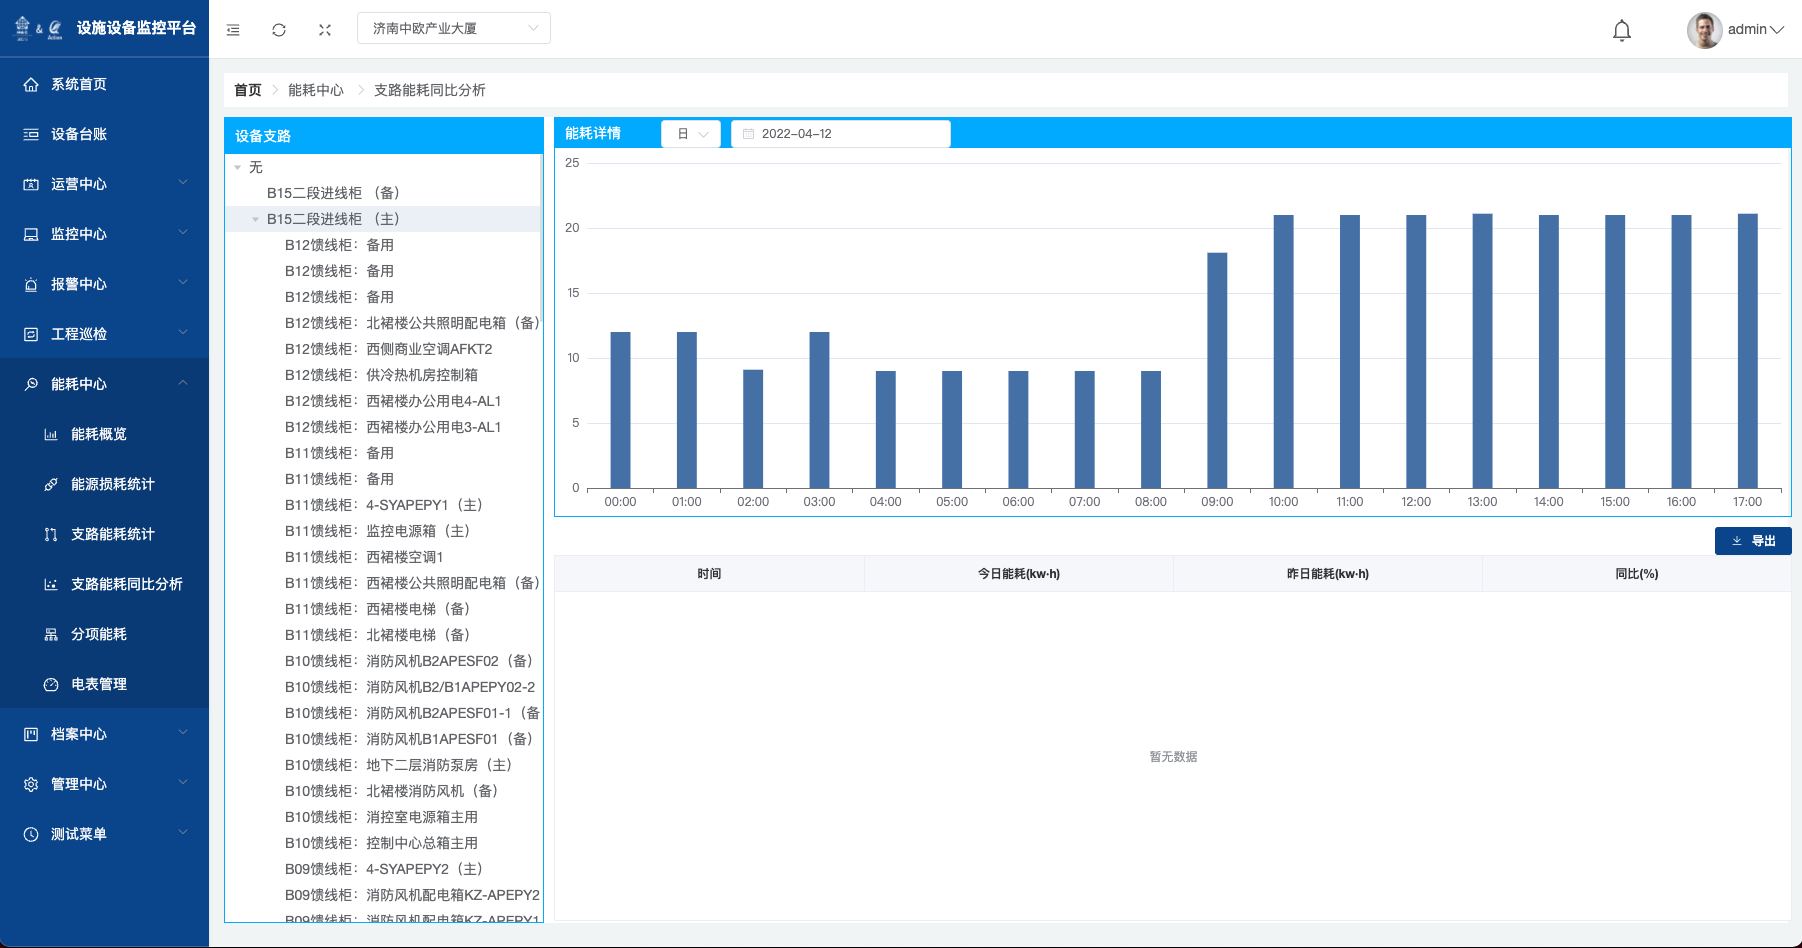Open 支路能耗统计 in sidebar
The image size is (1802, 948).
112,534
